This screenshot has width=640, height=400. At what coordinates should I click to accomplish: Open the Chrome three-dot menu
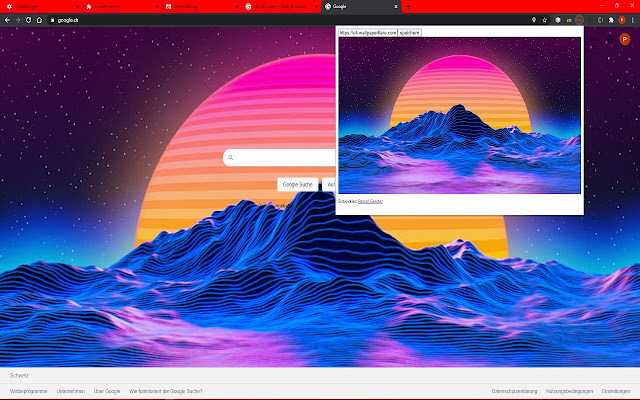(633, 20)
